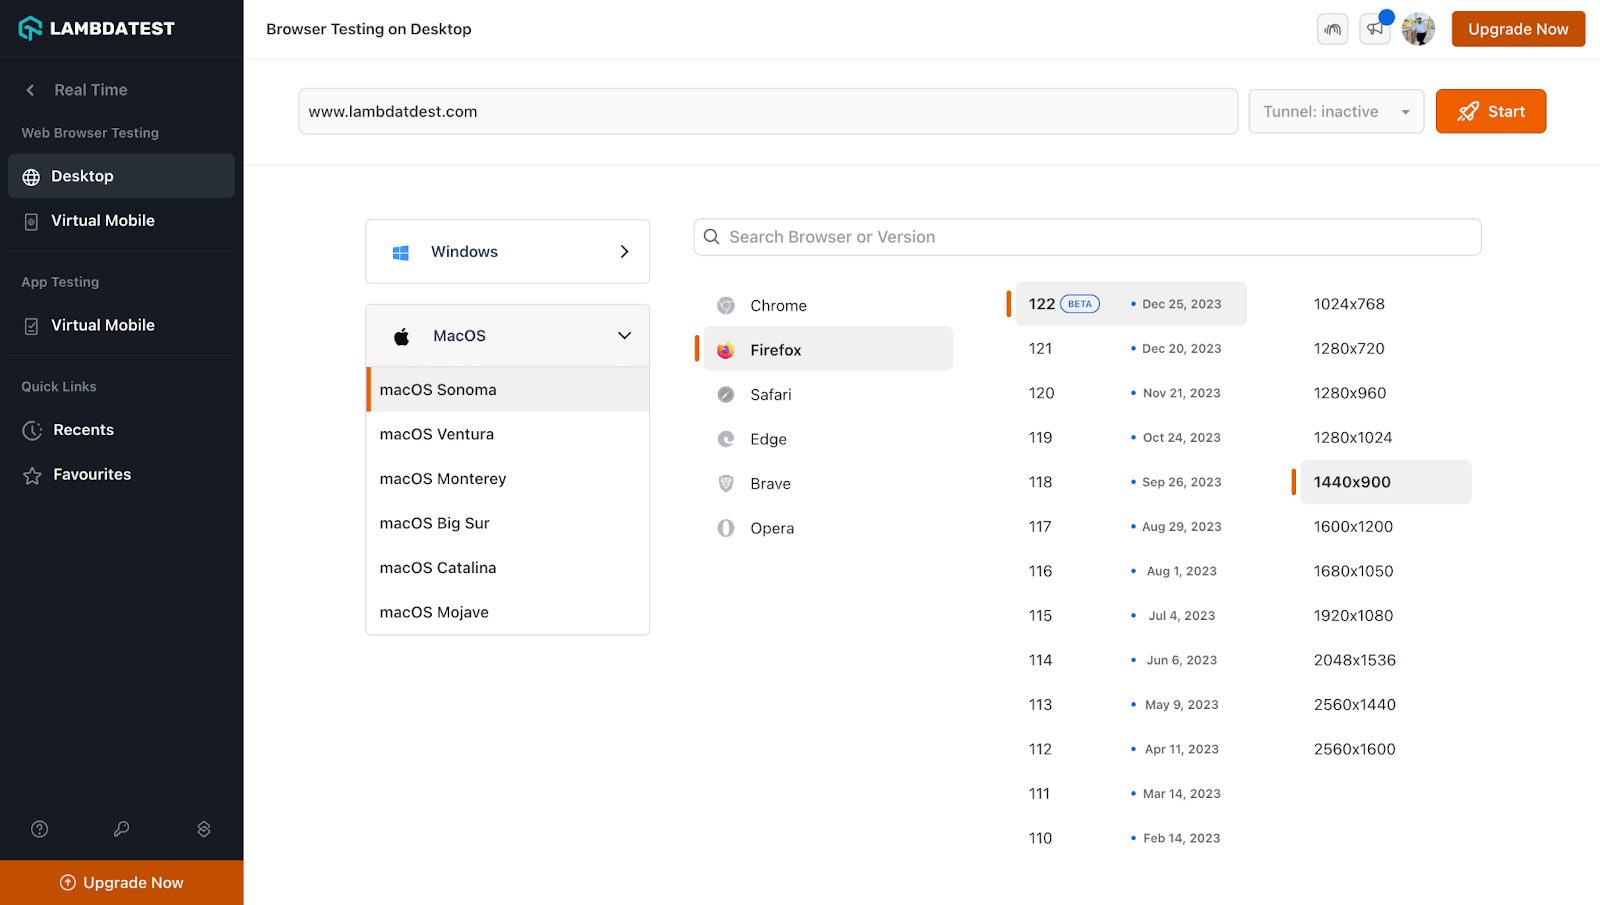
Task: Select the Brave browser icon
Action: point(726,484)
